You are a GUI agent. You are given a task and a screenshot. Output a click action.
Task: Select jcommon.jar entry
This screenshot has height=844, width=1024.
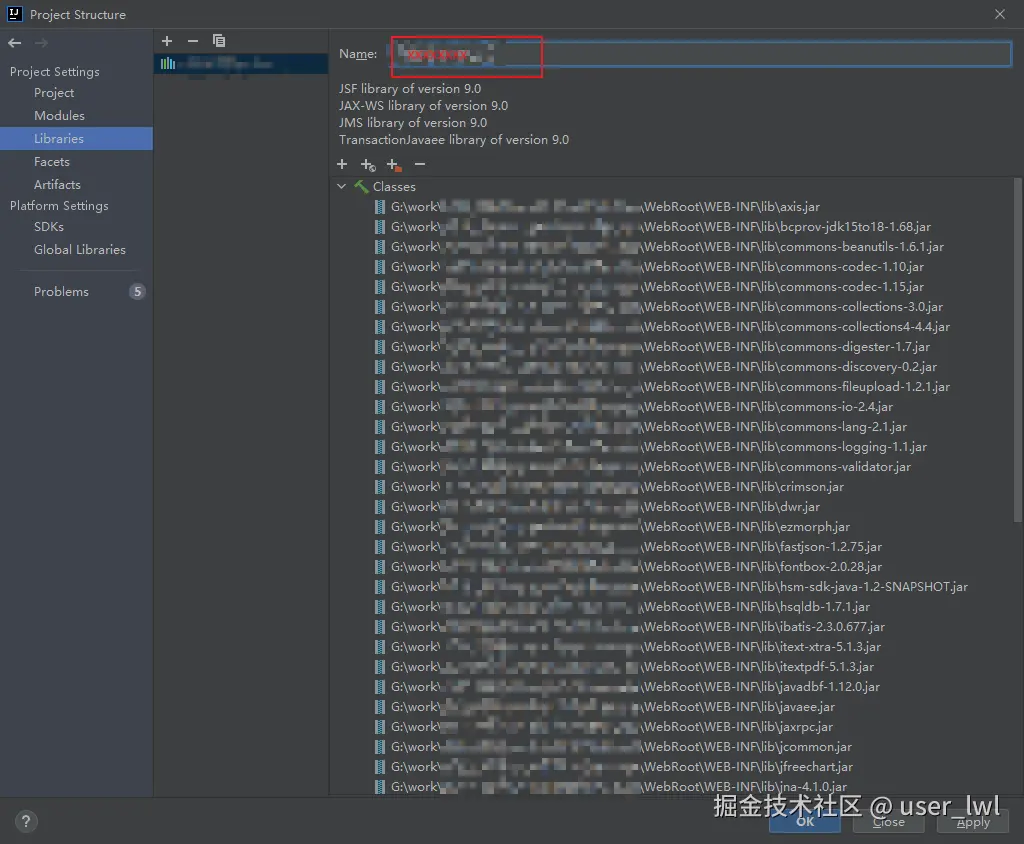614,747
